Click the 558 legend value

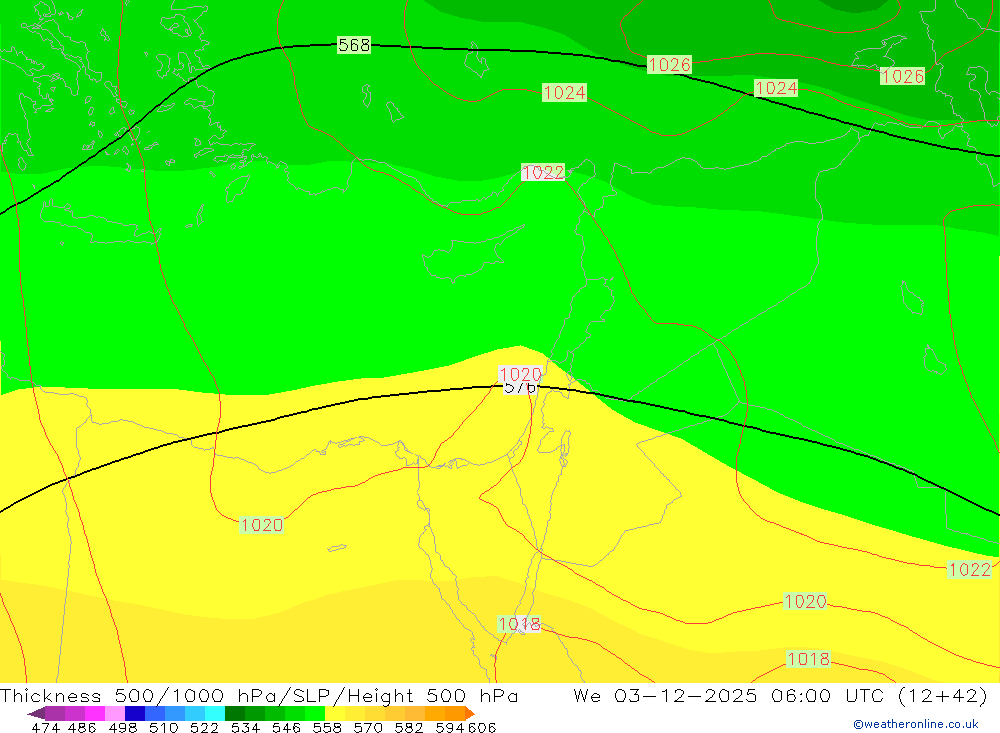pos(327,727)
